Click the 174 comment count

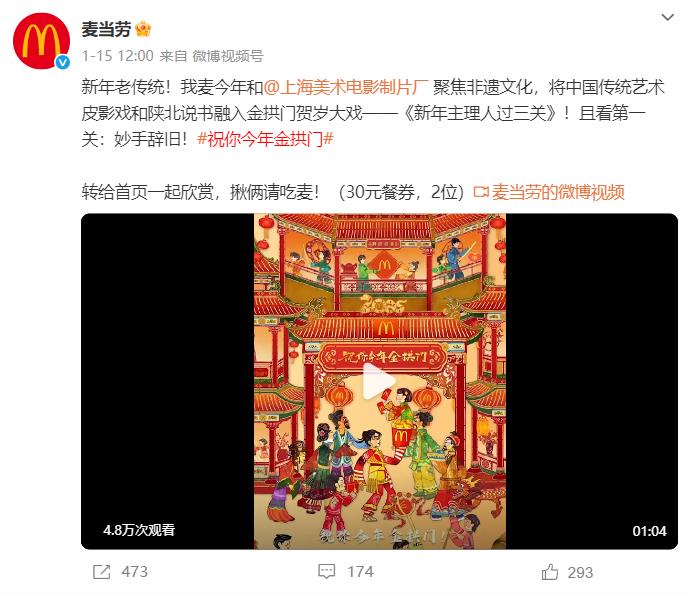(x=360, y=572)
